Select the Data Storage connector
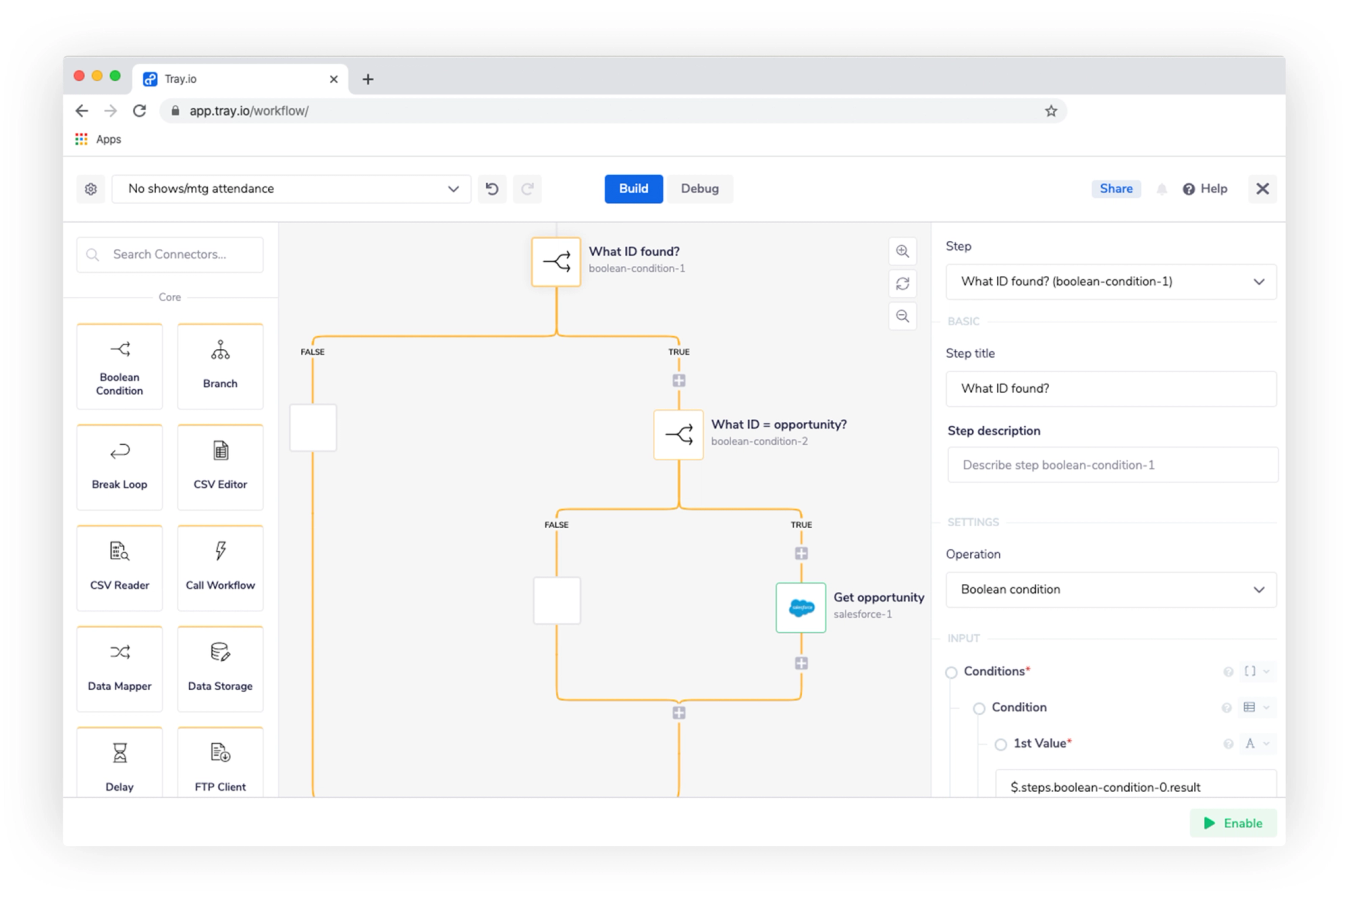1350x900 pixels. [x=220, y=669]
